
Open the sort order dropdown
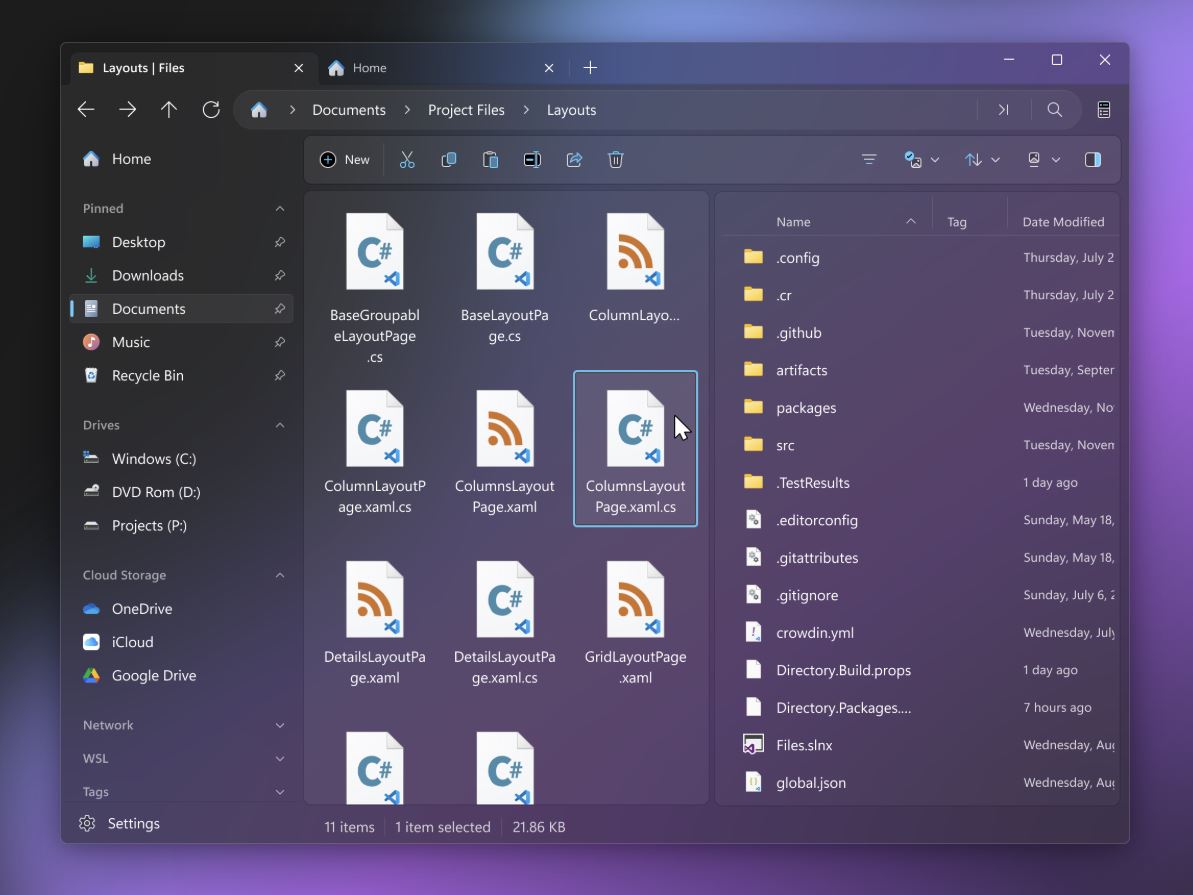(x=981, y=159)
